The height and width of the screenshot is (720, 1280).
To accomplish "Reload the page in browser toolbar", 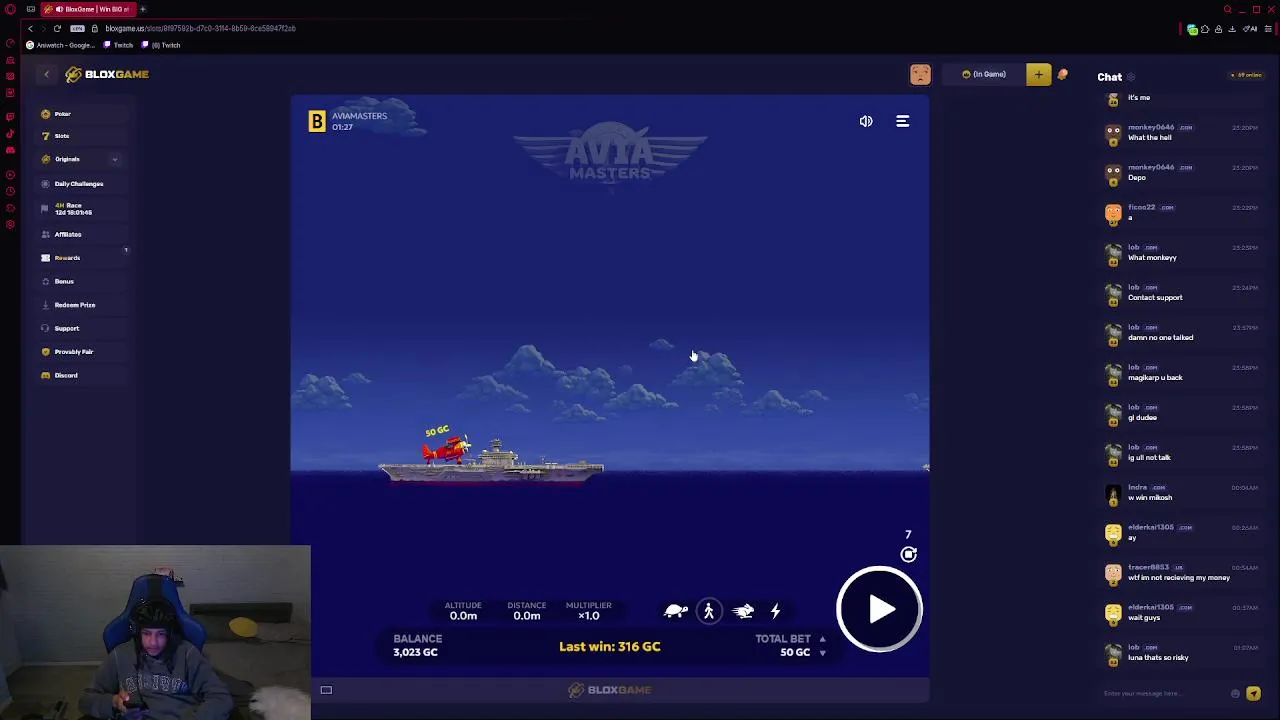I will click(57, 28).
